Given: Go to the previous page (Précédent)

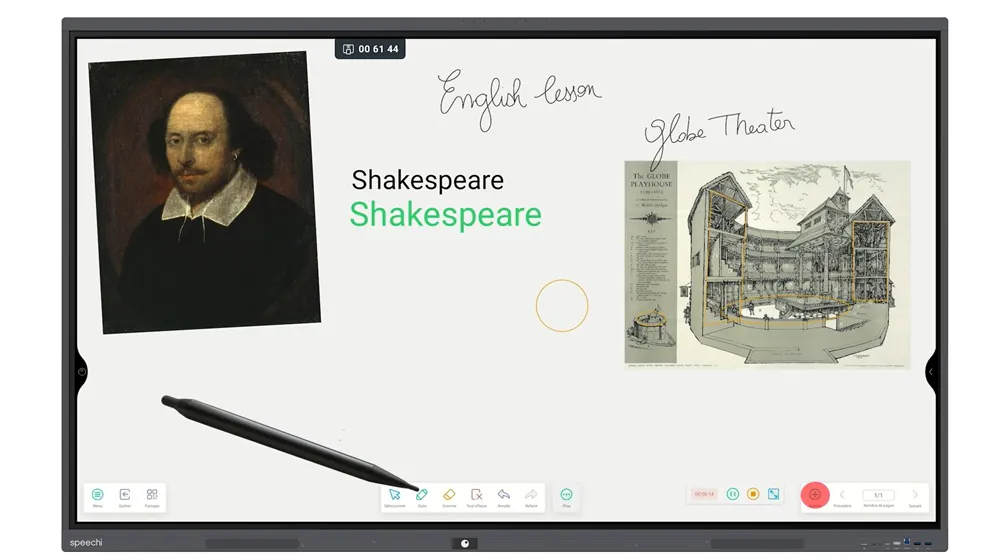Looking at the screenshot, I should tap(842, 495).
